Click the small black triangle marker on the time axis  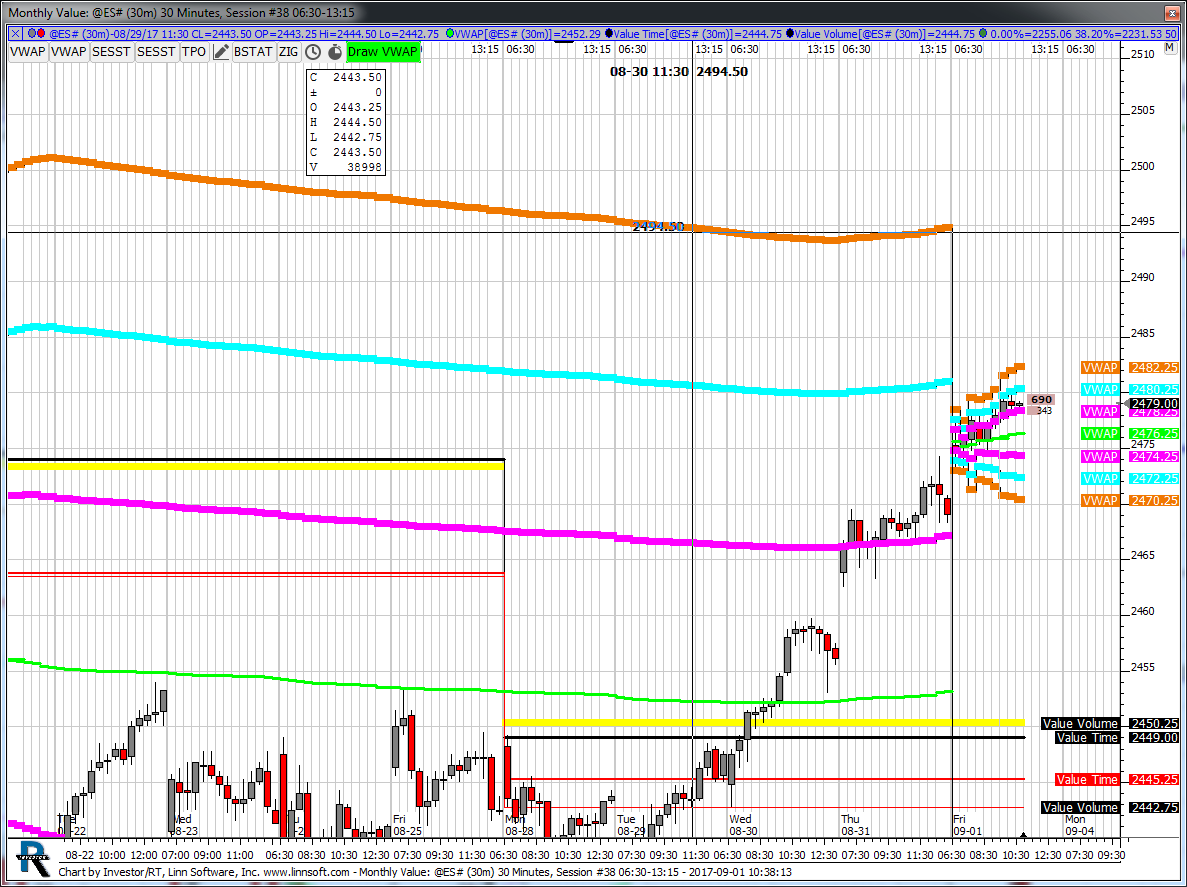click(1023, 836)
